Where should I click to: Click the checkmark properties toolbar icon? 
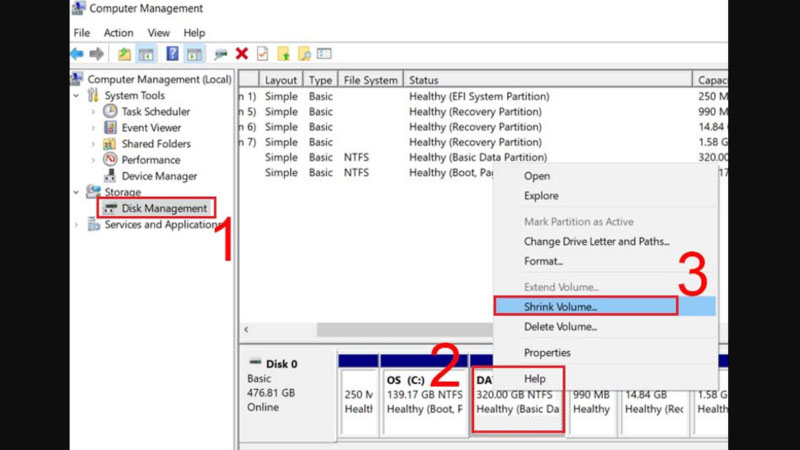[x=262, y=54]
